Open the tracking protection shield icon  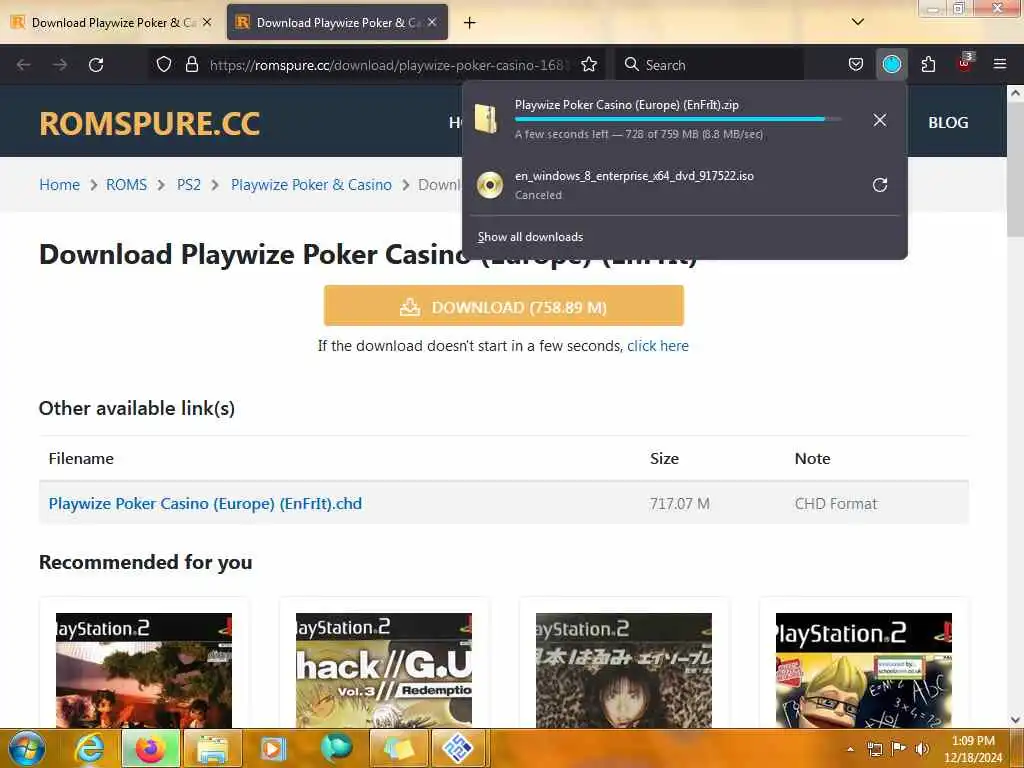coord(164,64)
